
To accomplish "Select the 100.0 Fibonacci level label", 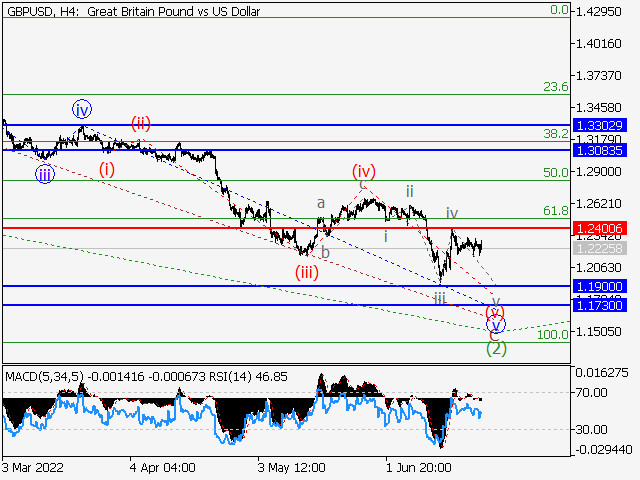I will point(553,335).
